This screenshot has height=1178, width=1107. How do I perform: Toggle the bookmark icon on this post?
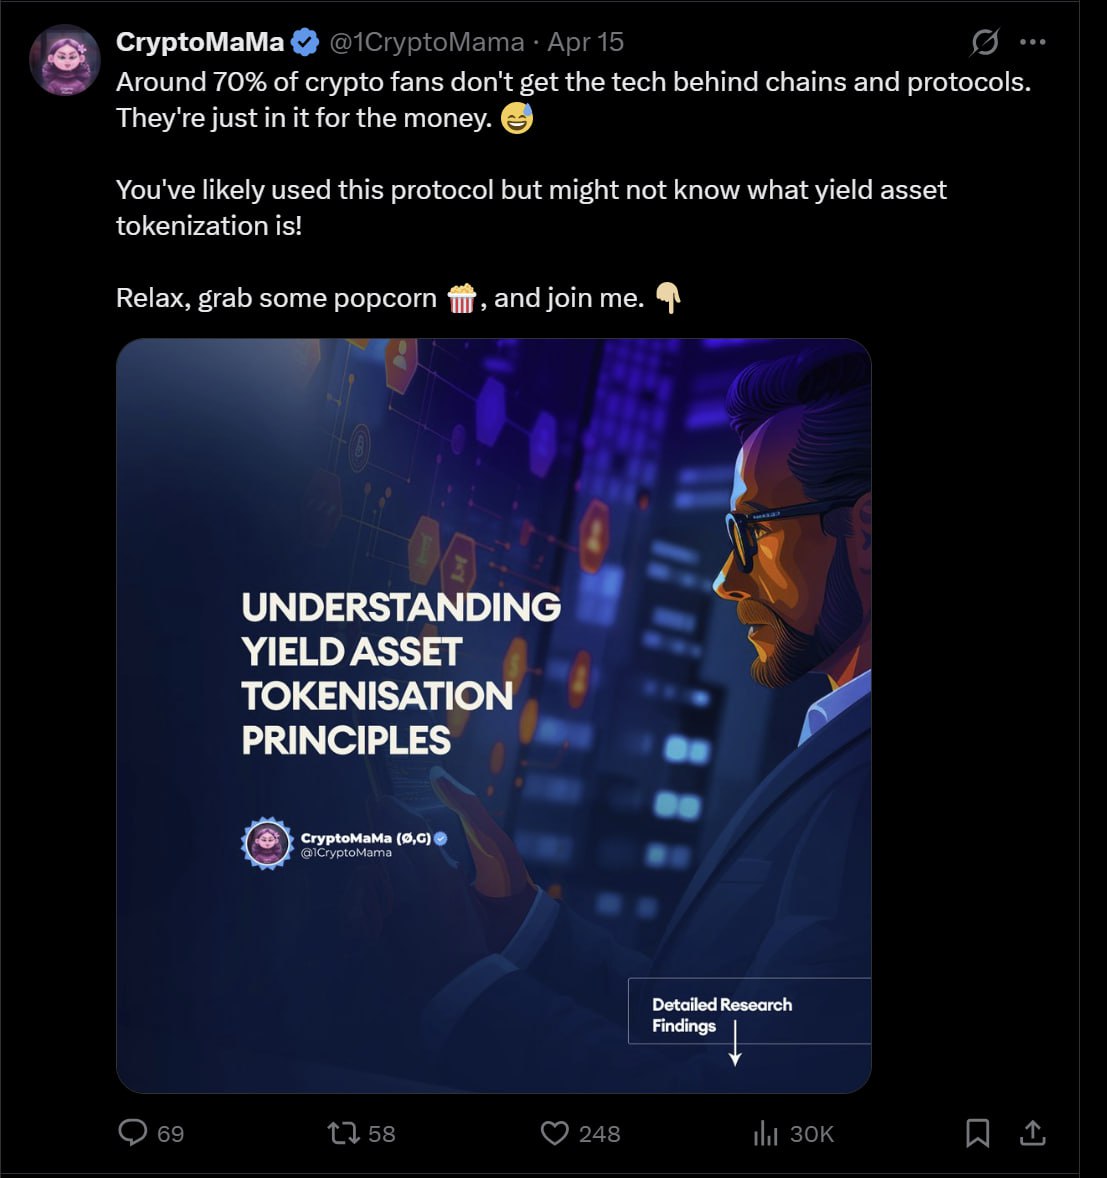point(977,1132)
